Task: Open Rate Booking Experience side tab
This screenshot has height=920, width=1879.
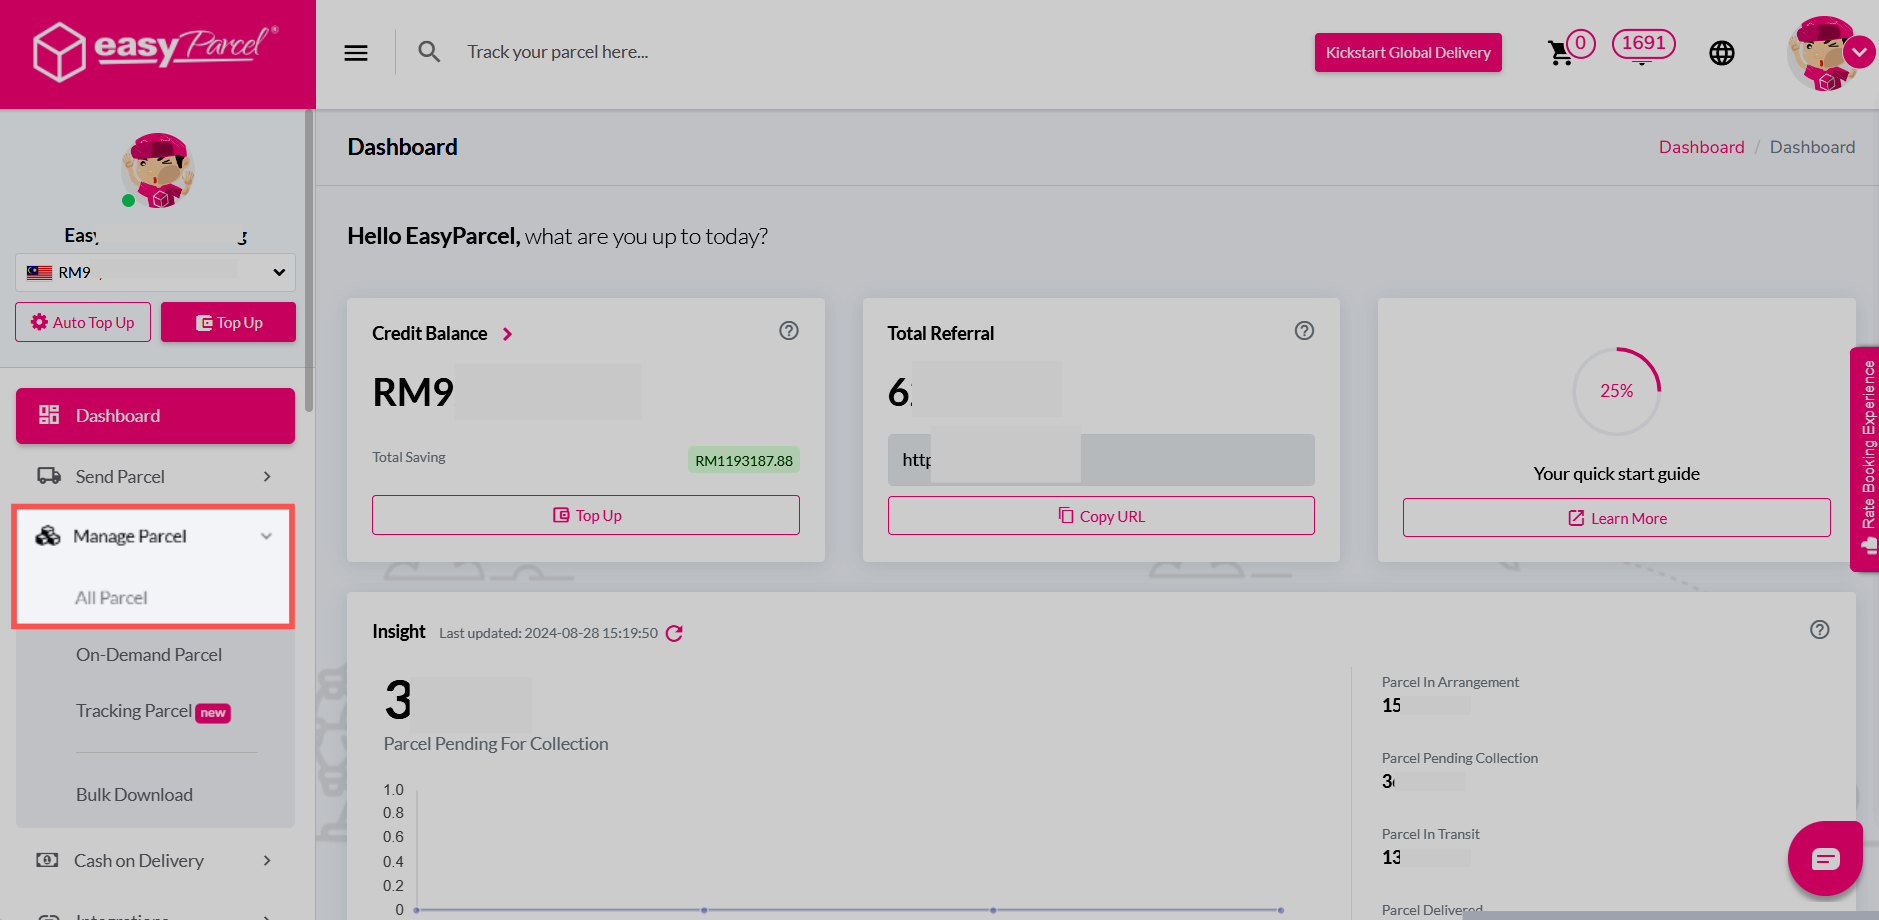Action: tap(1866, 459)
